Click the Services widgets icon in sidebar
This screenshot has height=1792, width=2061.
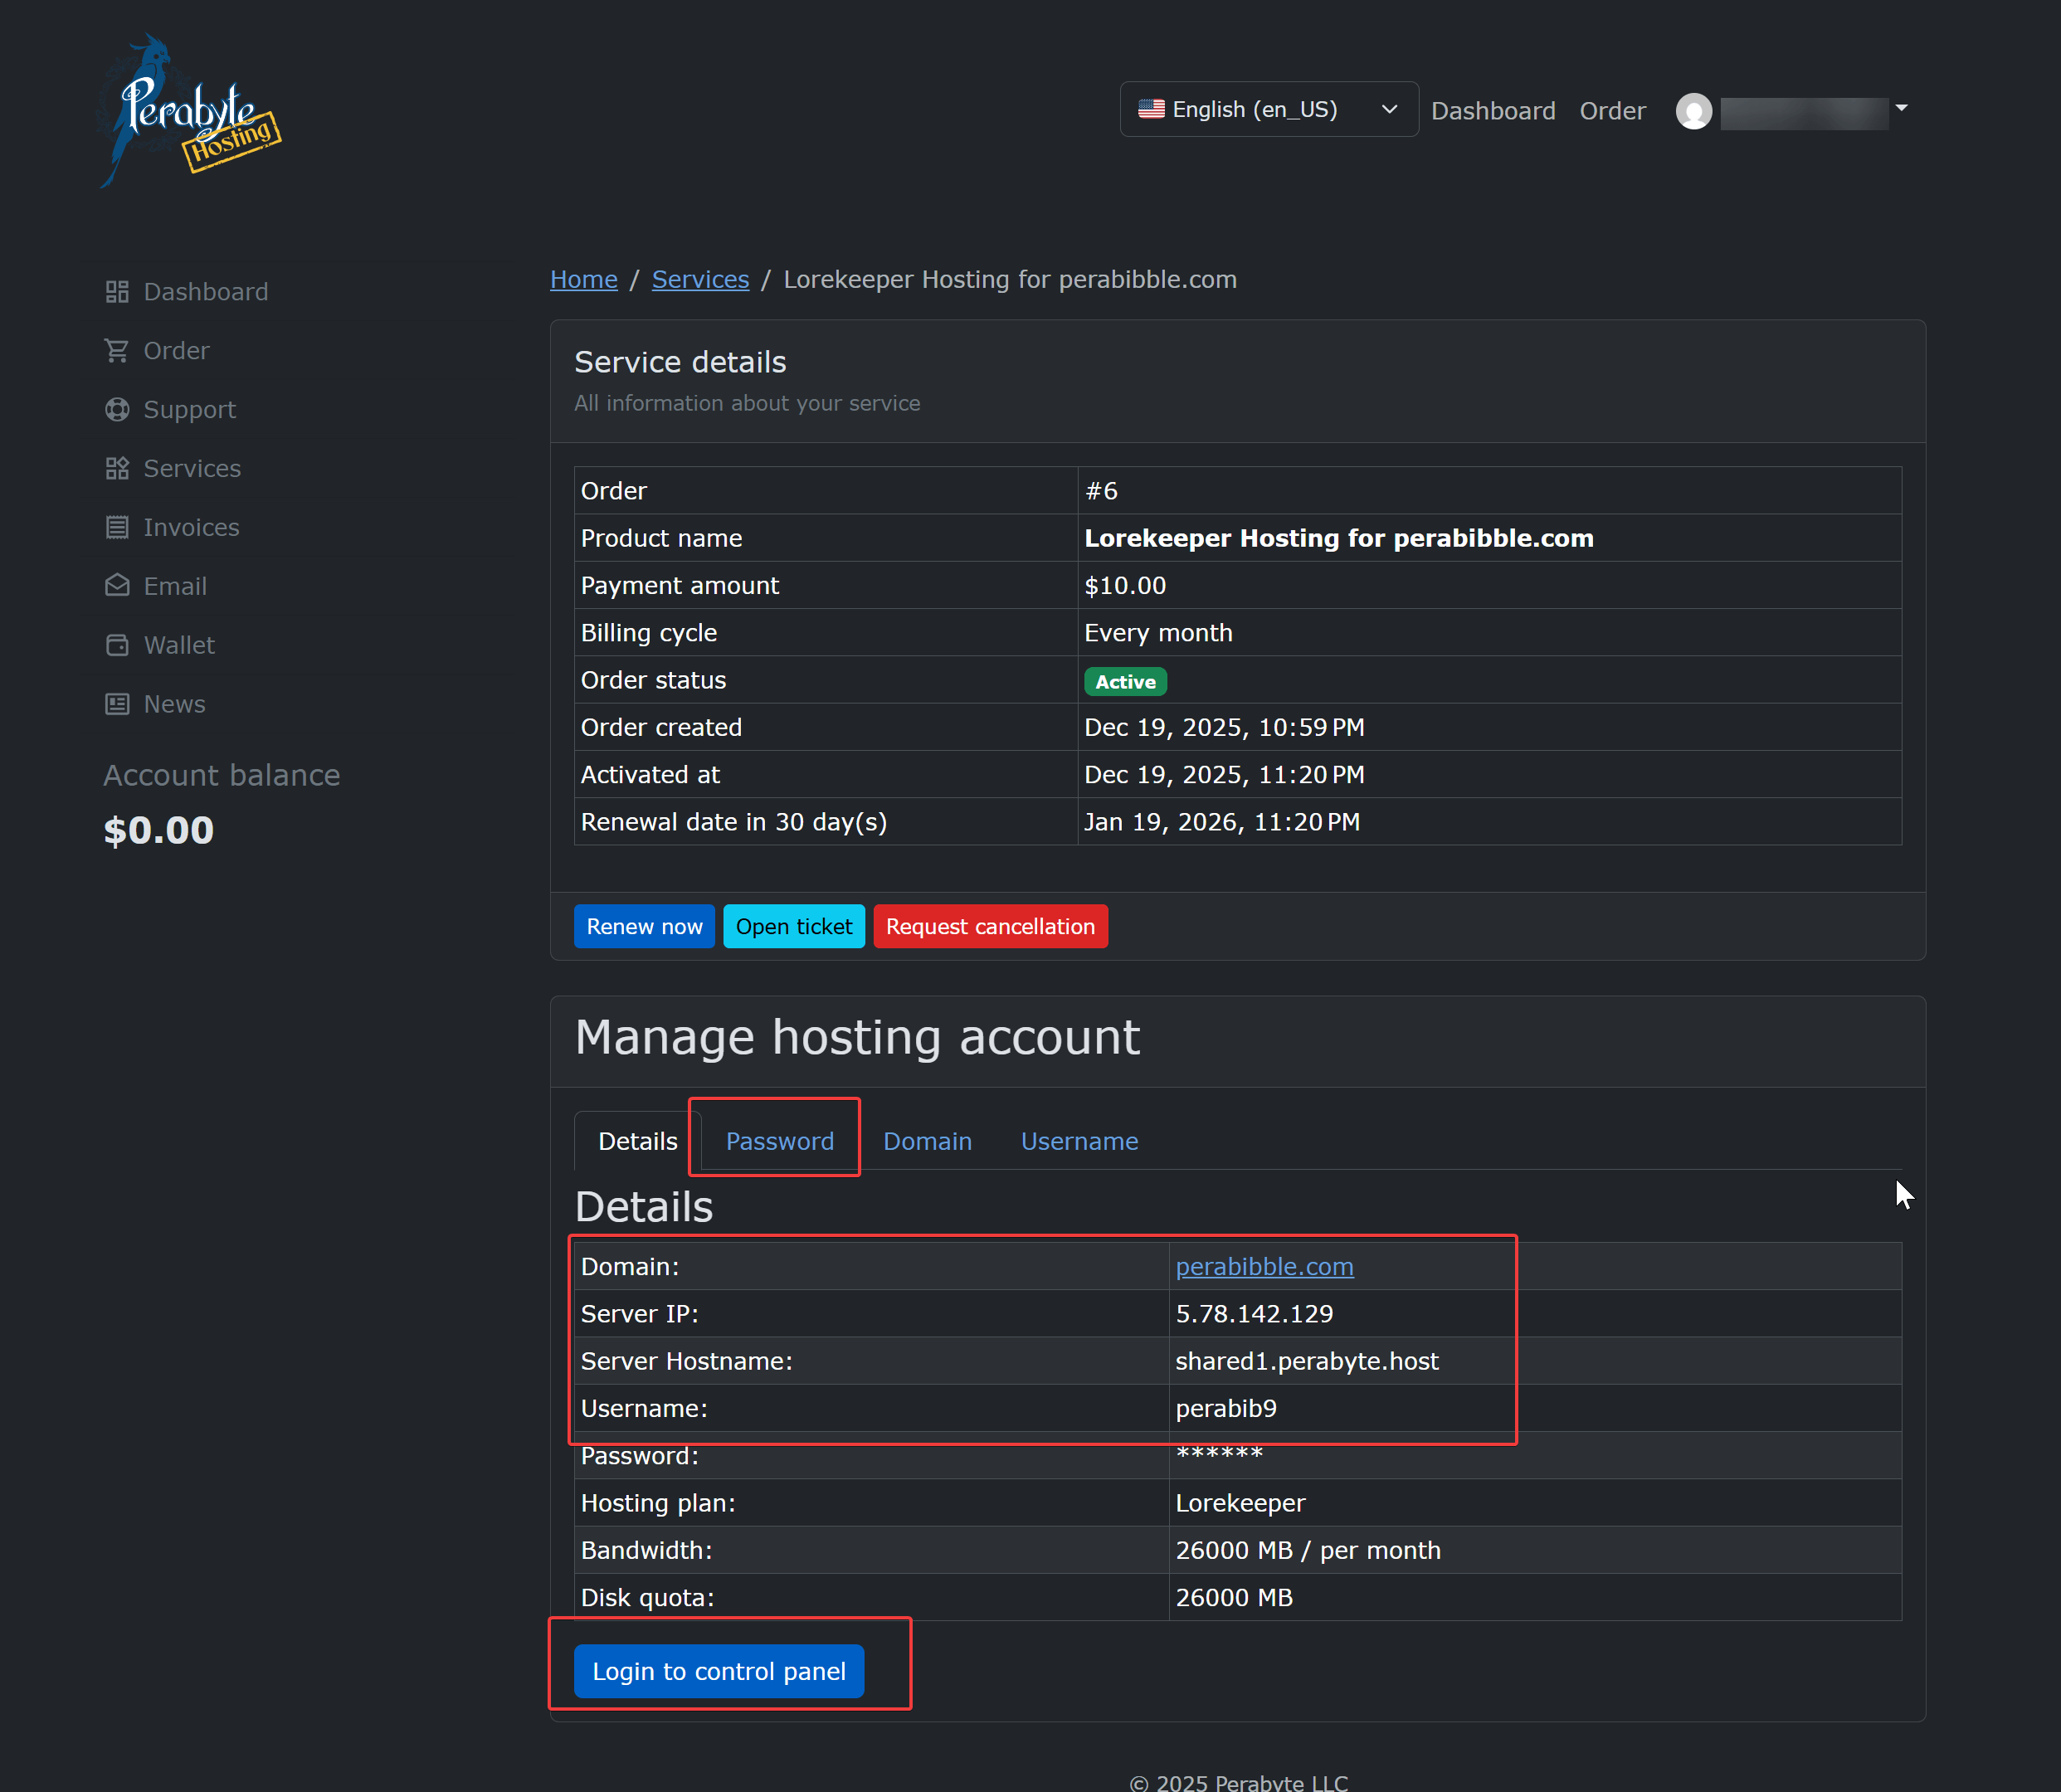coord(117,469)
